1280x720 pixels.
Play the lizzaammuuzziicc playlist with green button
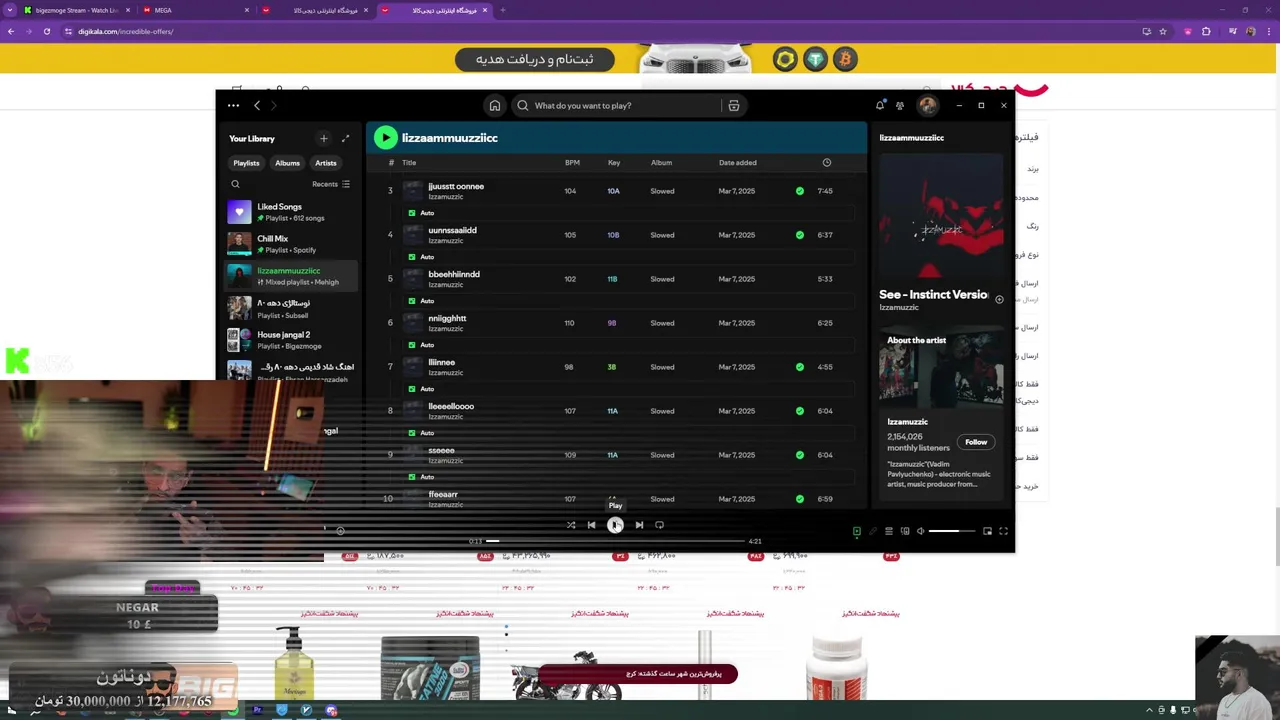pos(385,138)
